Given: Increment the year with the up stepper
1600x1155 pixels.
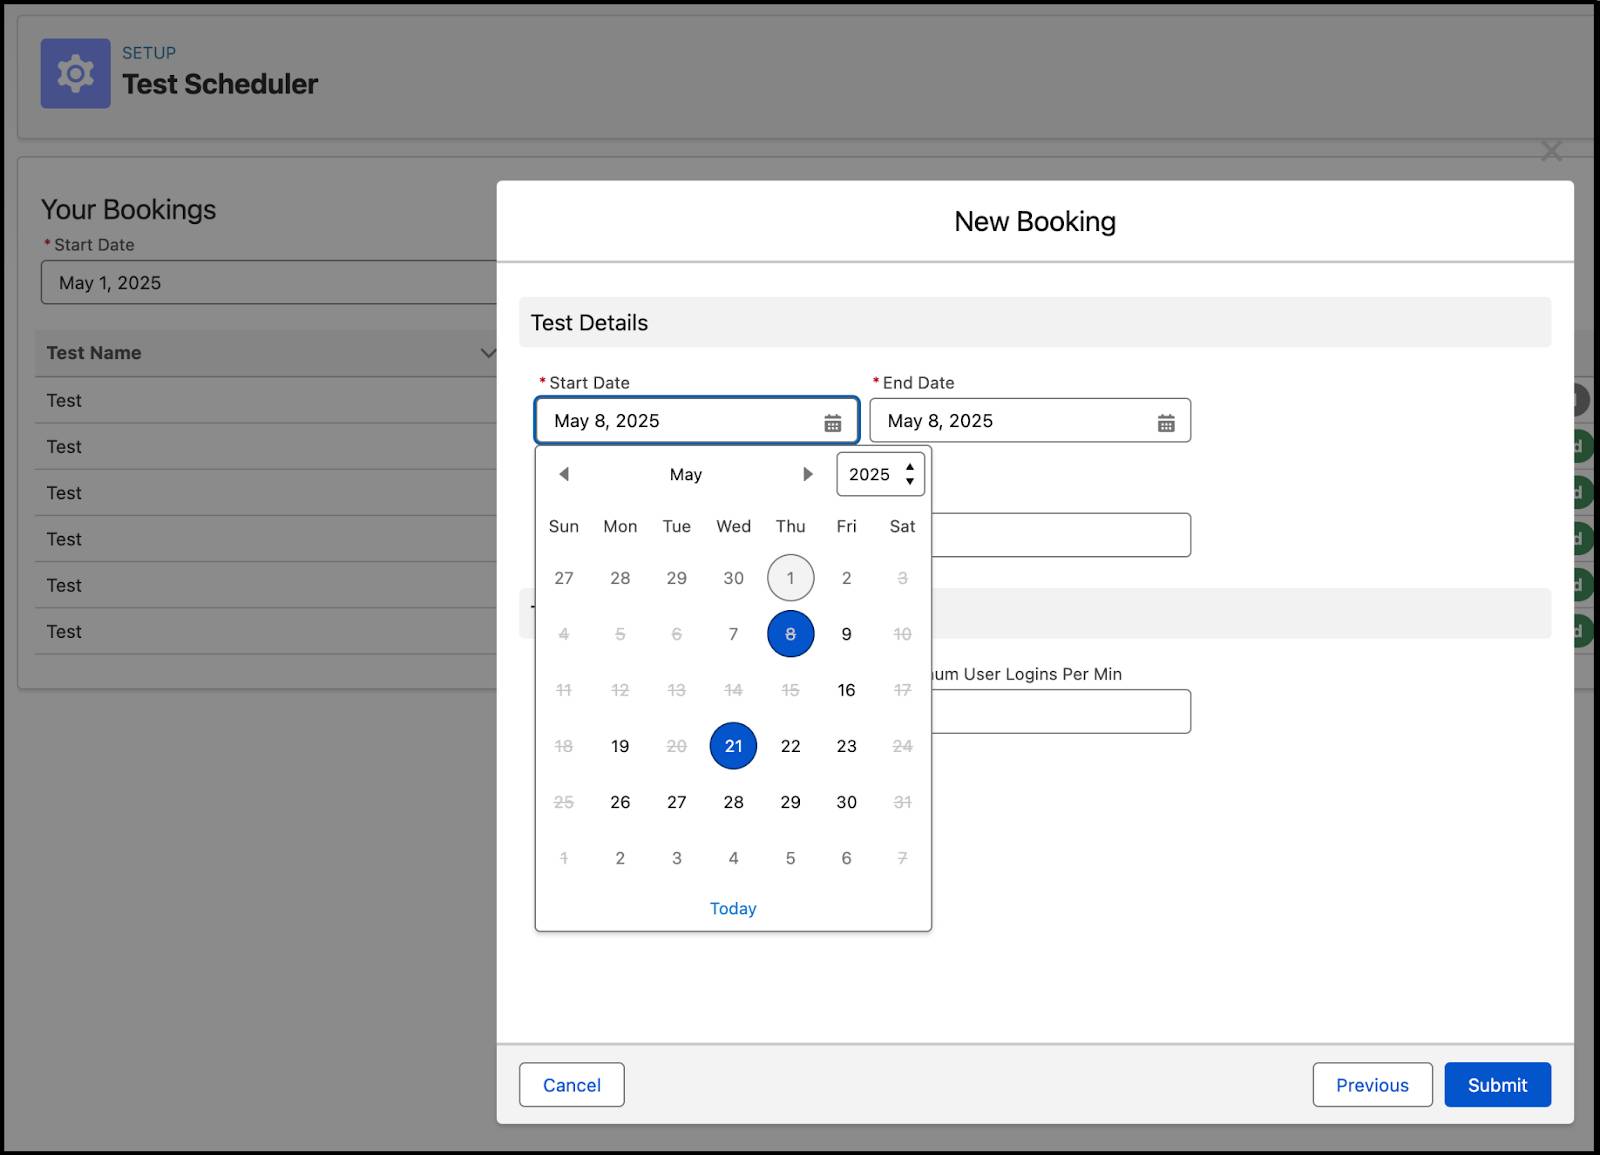Looking at the screenshot, I should pyautogui.click(x=909, y=466).
